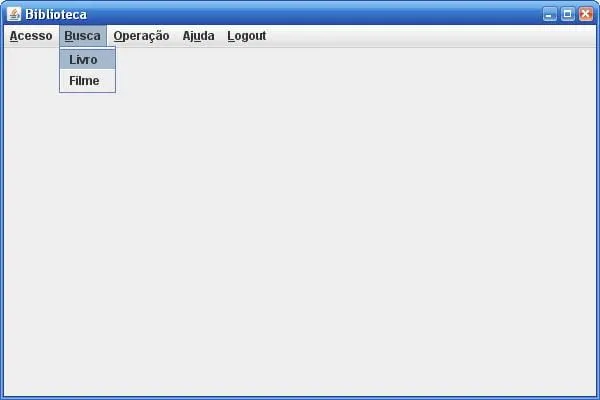Open the Ajuda menu
600x400 pixels.
click(198, 36)
